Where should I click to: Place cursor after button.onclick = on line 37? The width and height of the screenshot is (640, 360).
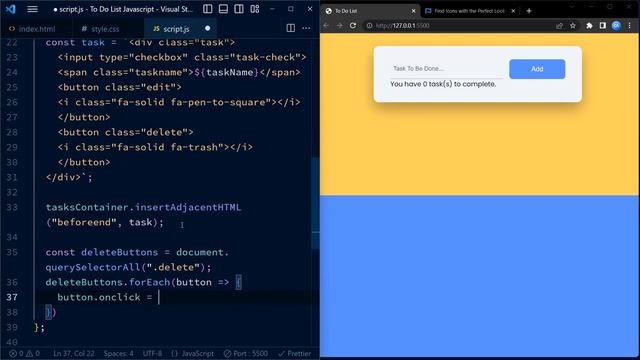159,297
